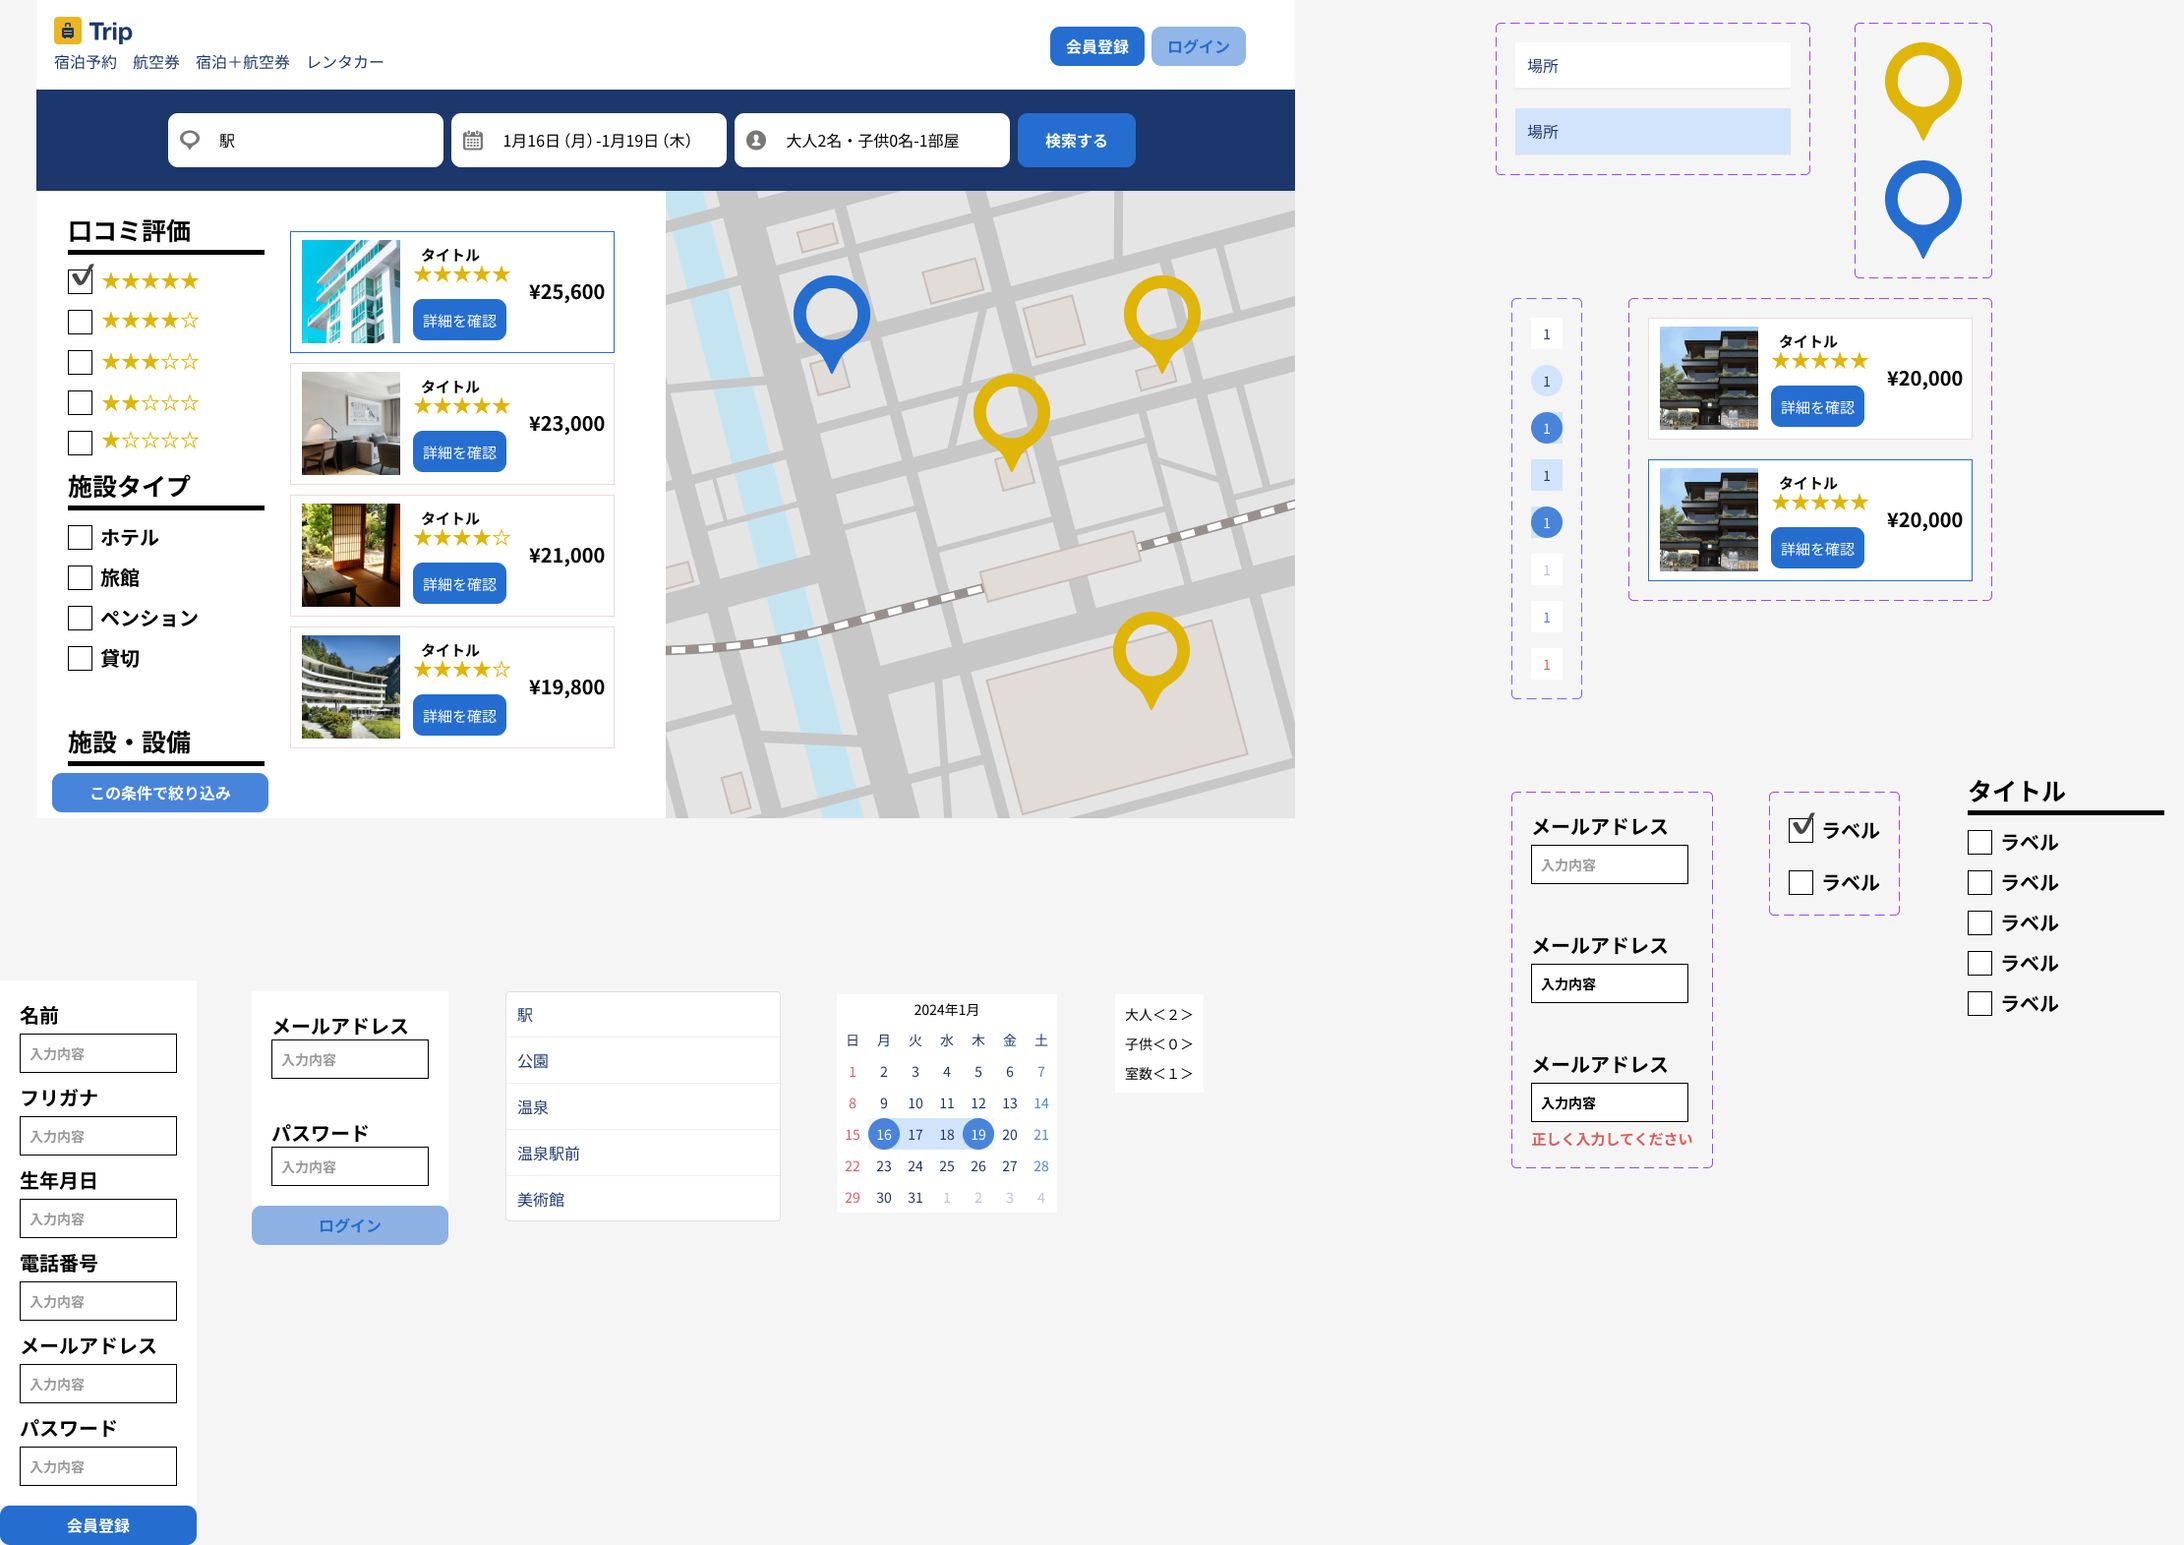2184x1545 pixels.
Task: Click the location pin icon in search field
Action: 190,140
